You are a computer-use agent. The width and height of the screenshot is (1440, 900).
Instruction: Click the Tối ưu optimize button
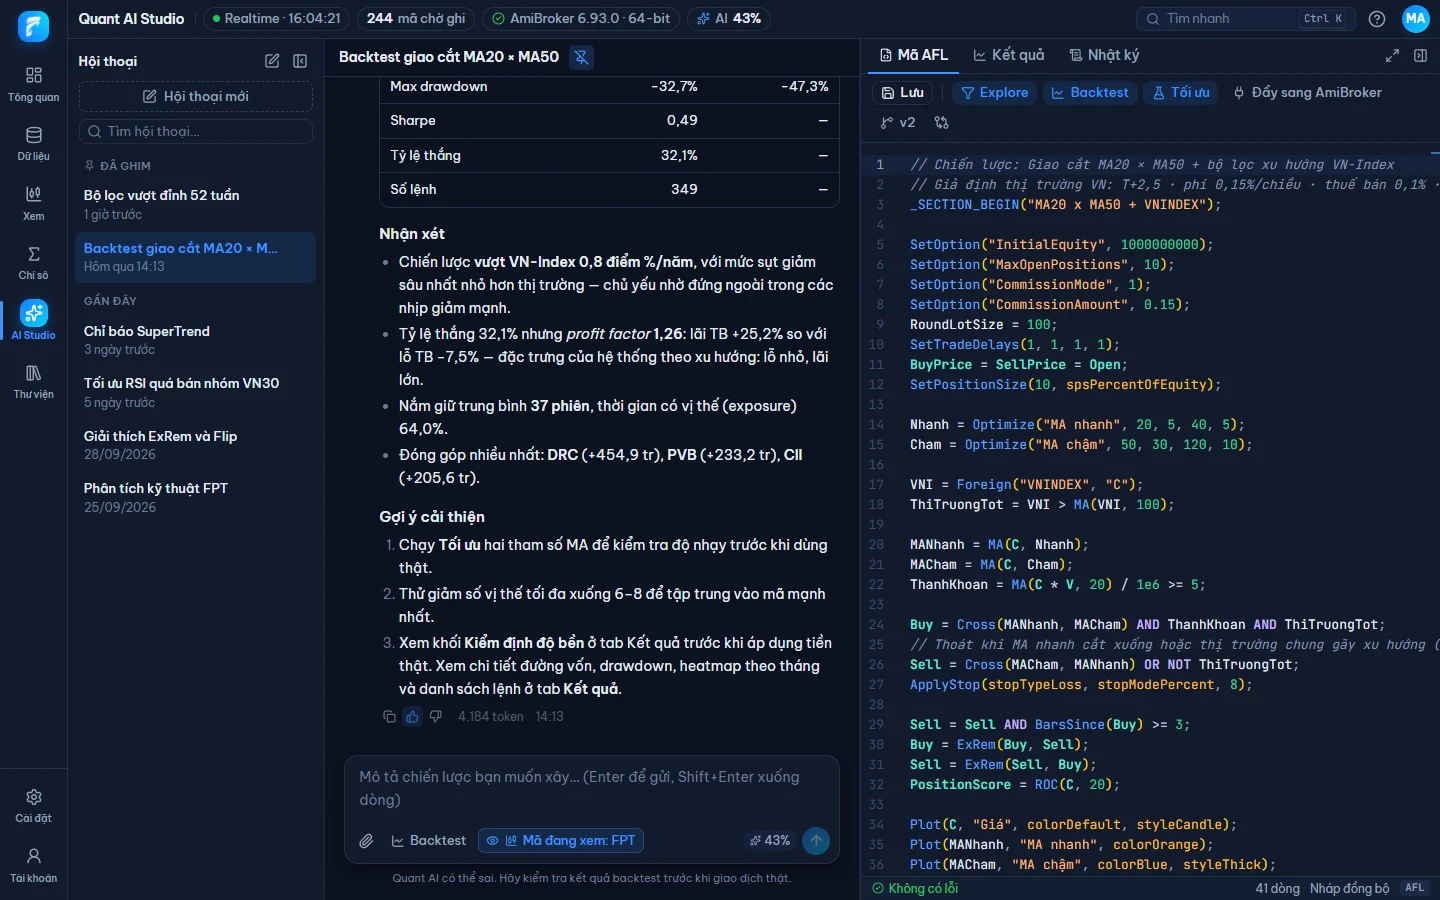tap(1181, 93)
